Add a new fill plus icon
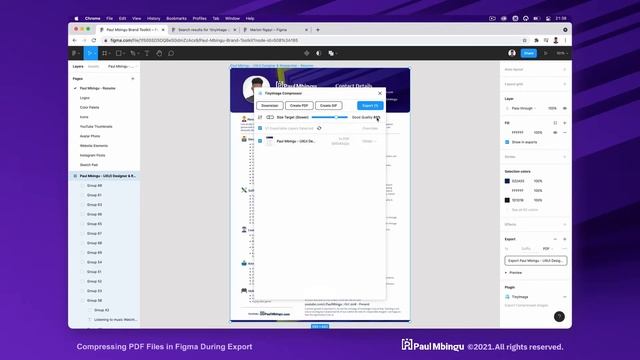Viewport: 640px width, 360px height. pyautogui.click(x=564, y=123)
